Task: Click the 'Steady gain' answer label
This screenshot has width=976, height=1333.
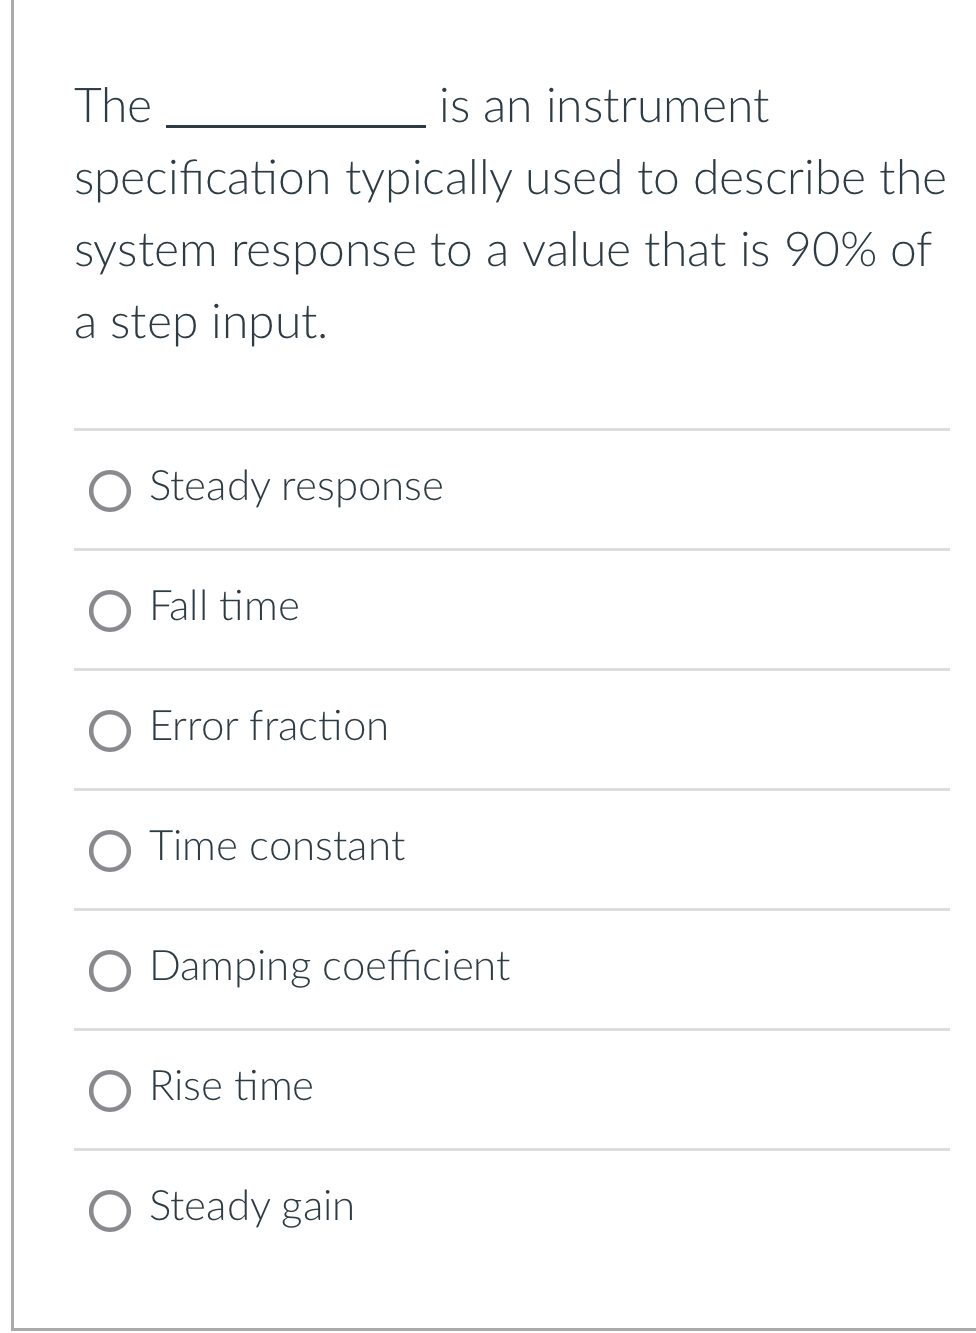Action: tap(251, 1207)
